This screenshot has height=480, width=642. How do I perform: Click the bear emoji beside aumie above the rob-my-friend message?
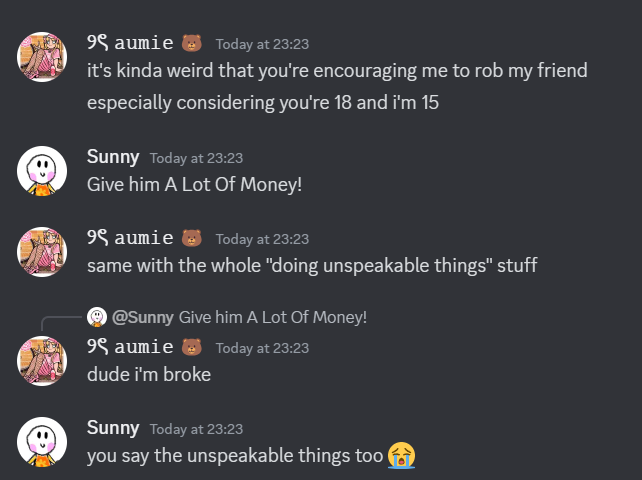tap(191, 43)
